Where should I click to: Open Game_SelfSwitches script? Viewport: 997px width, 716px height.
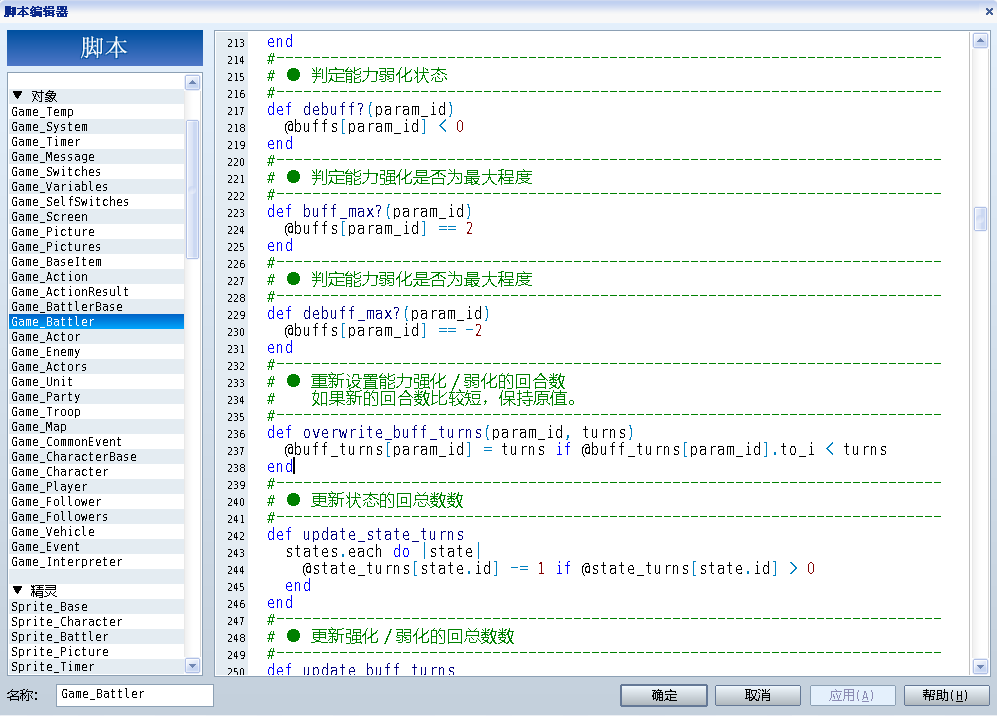(97, 202)
